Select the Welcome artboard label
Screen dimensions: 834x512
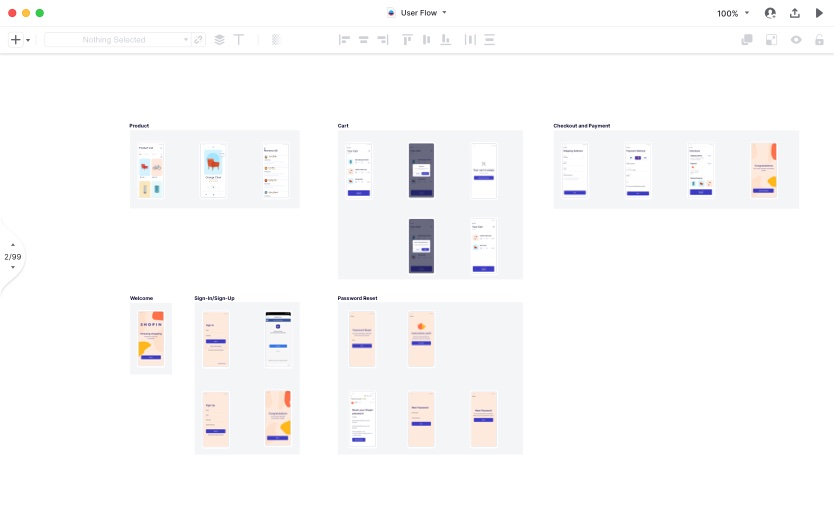pos(141,298)
